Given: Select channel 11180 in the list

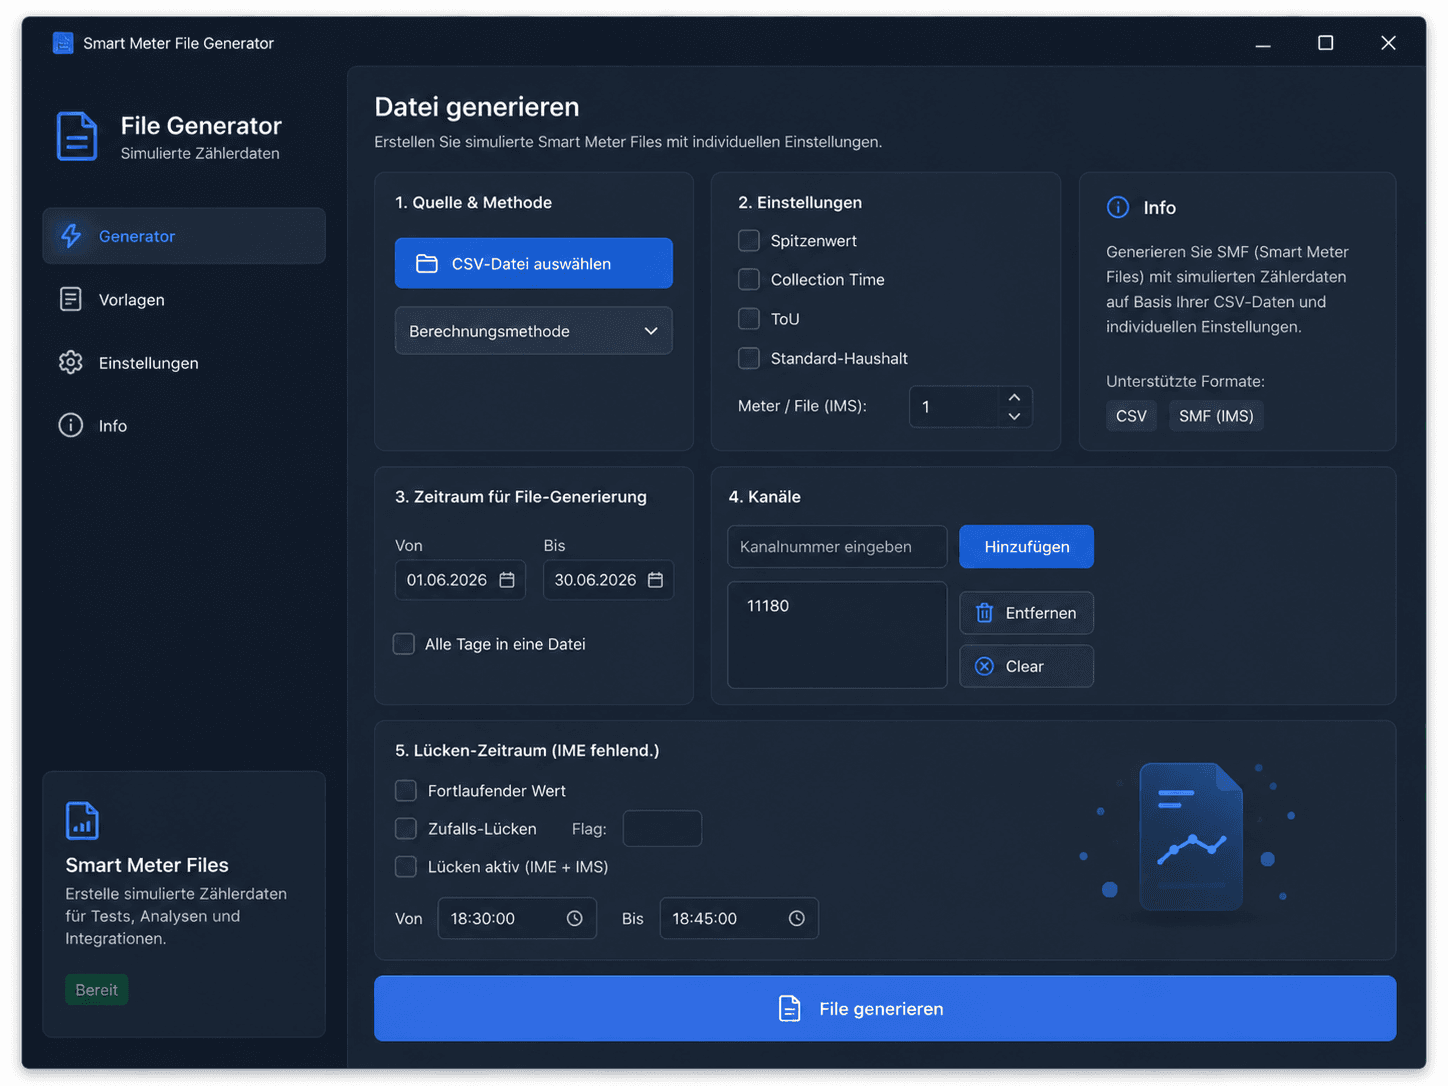Looking at the screenshot, I should 768,606.
